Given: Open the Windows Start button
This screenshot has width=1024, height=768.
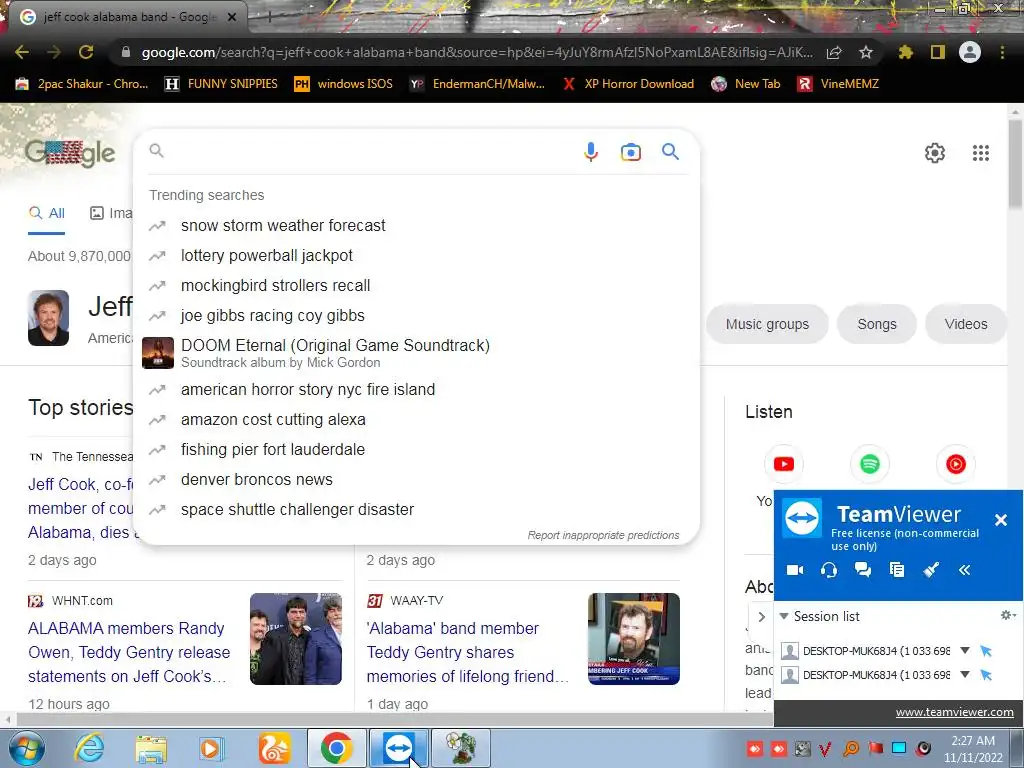Looking at the screenshot, I should pos(26,748).
